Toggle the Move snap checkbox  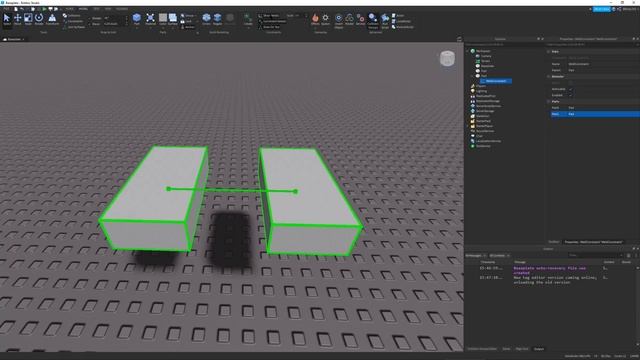click(x=90, y=24)
